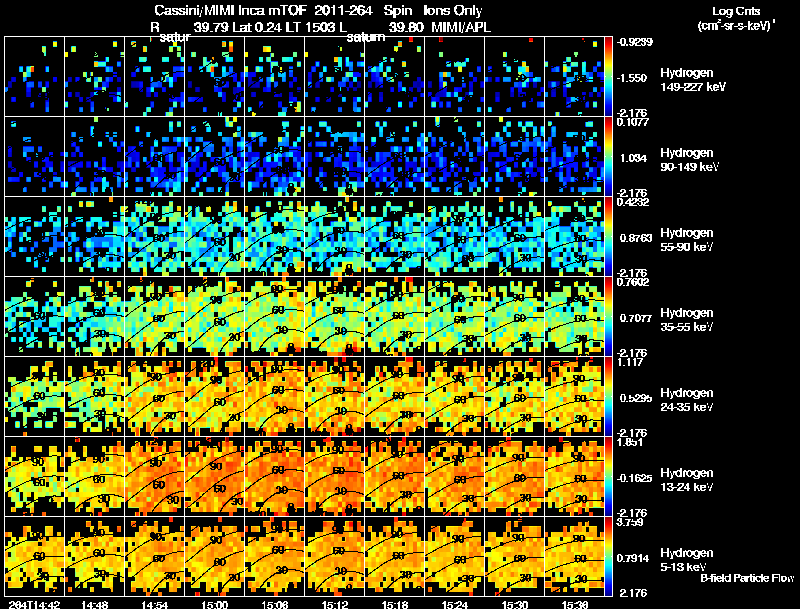Click the 15:00 panel in 55-90 keV row
This screenshot has height=609, width=800.
pyautogui.click(x=214, y=236)
